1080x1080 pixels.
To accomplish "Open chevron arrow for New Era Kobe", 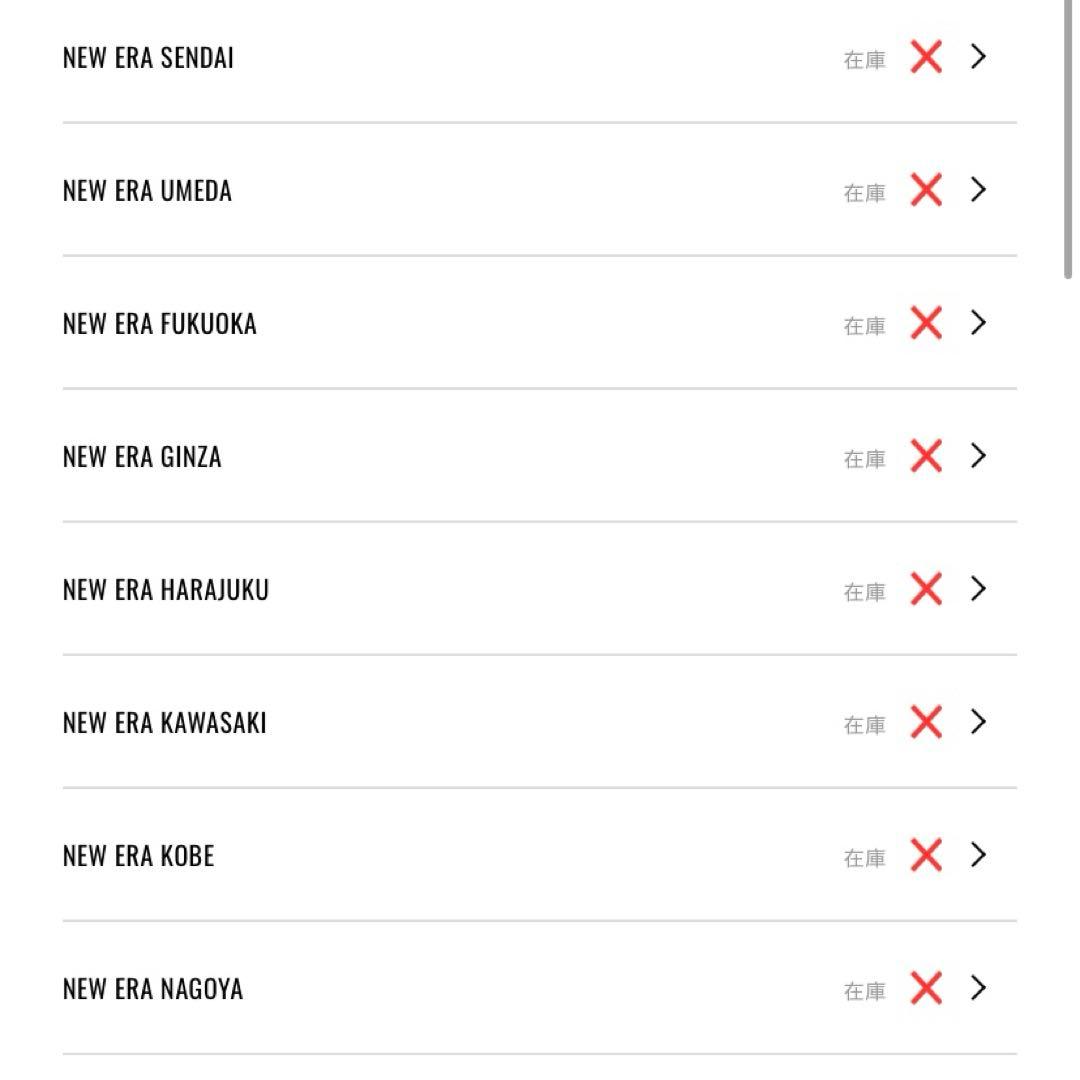I will pos(978,855).
